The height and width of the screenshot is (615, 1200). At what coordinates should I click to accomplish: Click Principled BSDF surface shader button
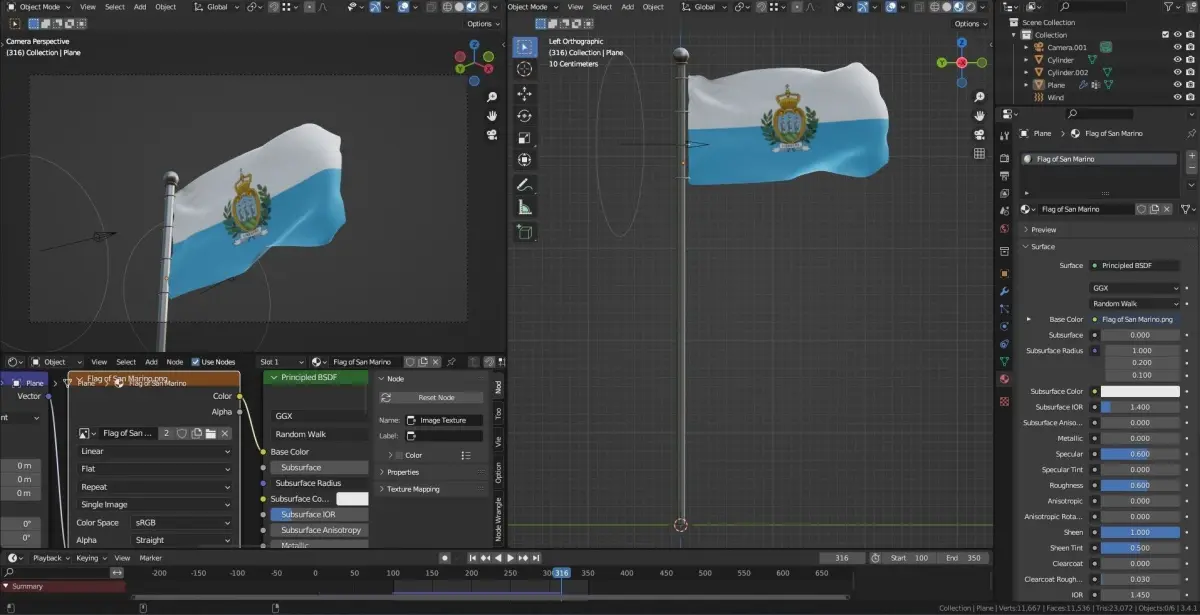click(x=1135, y=265)
